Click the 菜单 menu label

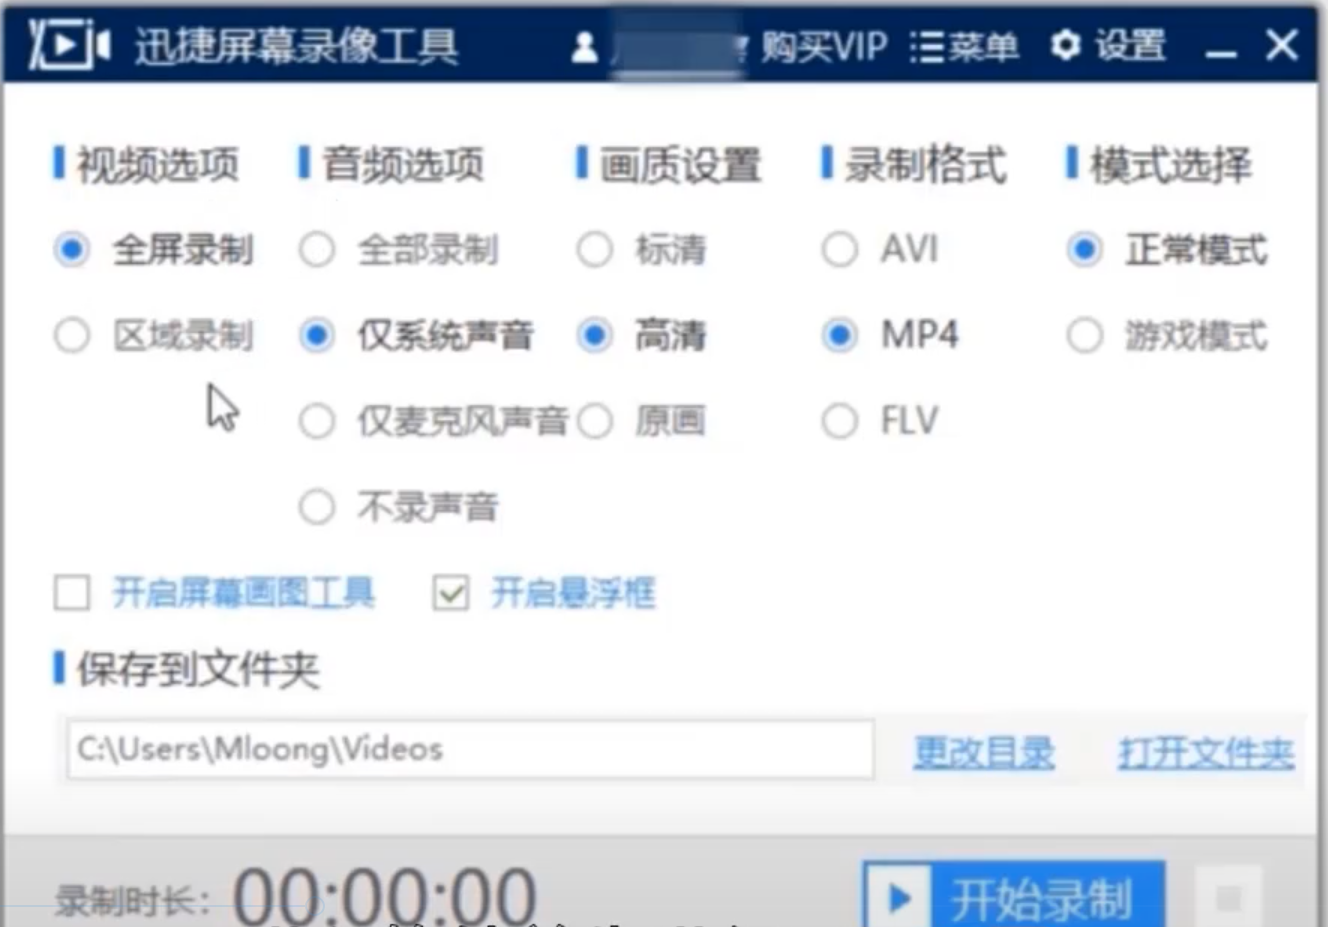pyautogui.click(x=985, y=45)
